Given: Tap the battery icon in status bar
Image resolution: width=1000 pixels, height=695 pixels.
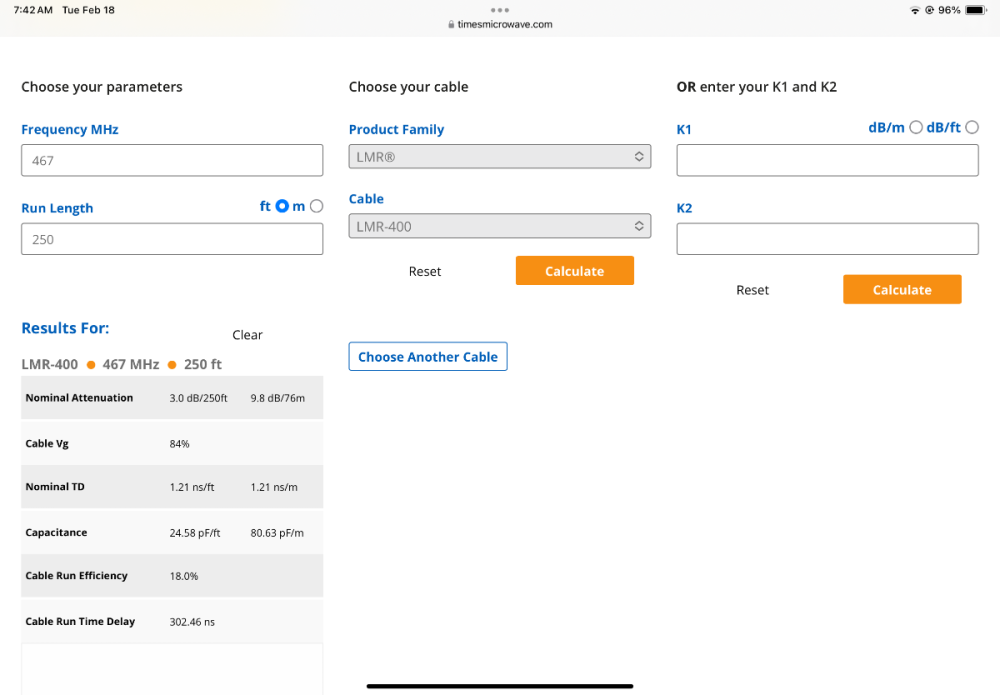Looking at the screenshot, I should [x=975, y=10].
